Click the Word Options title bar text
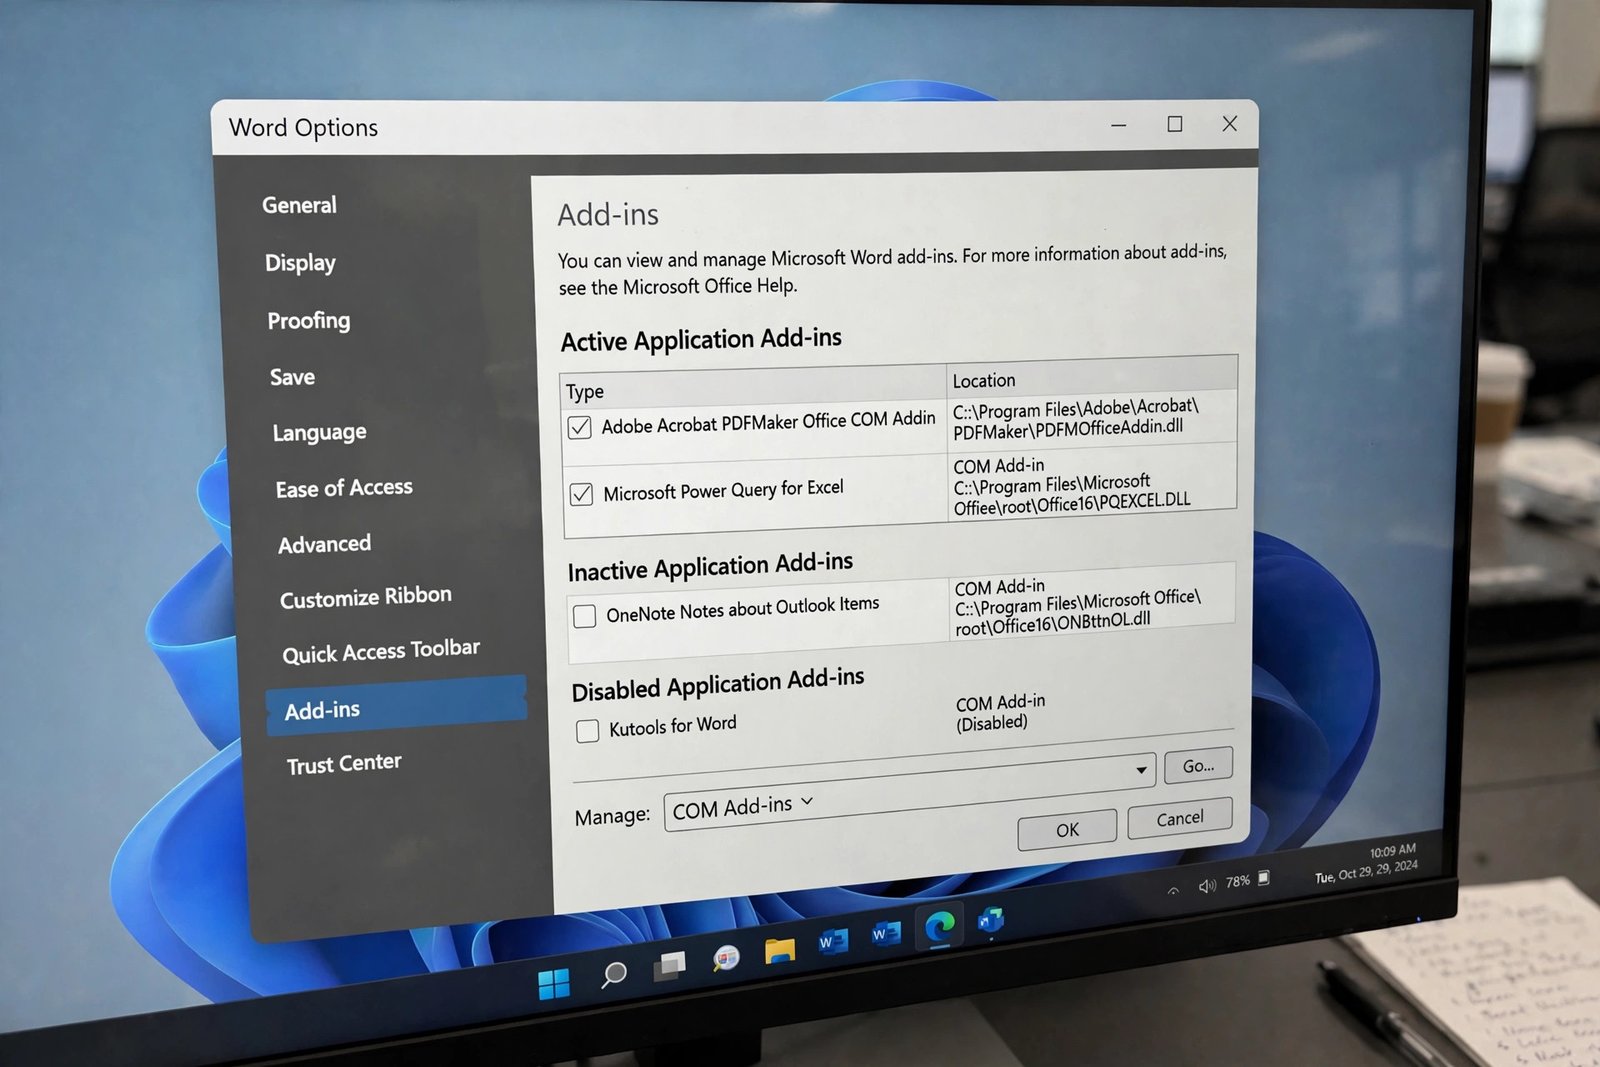Viewport: 1600px width, 1067px height. click(304, 128)
